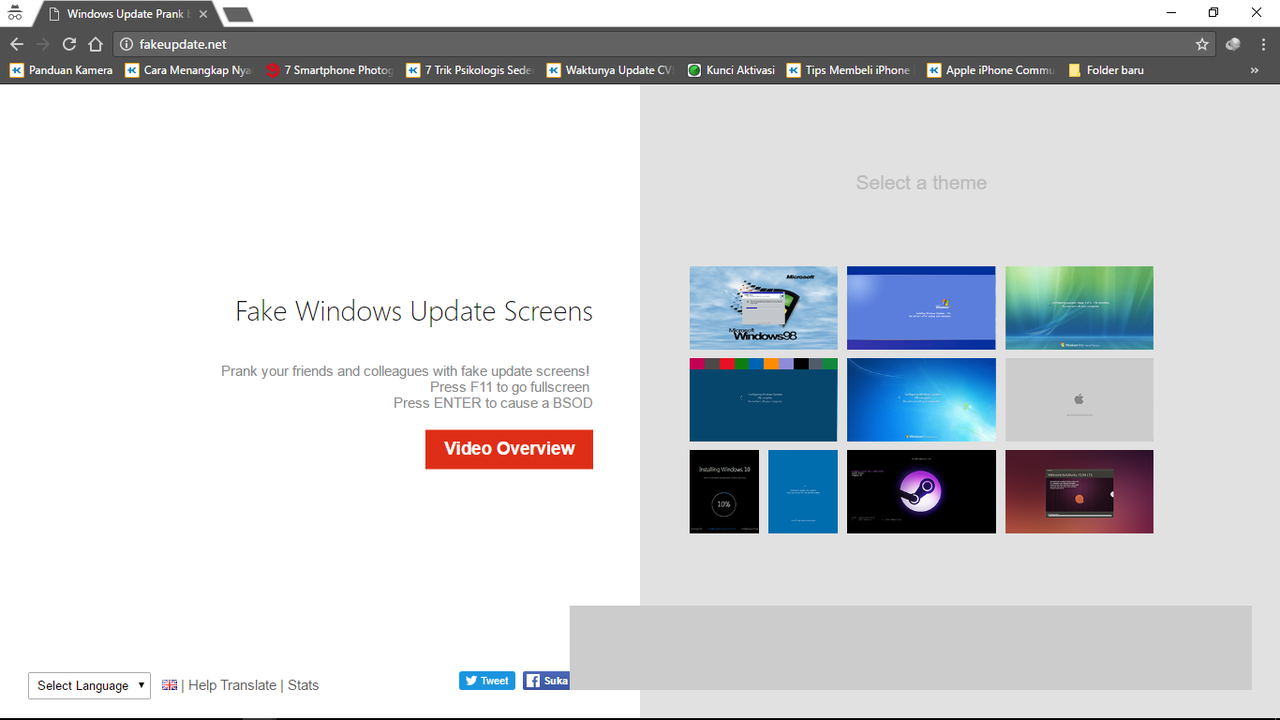This screenshot has width=1280, height=720.
Task: Click the UK flag icon
Action: pyautogui.click(x=170, y=685)
